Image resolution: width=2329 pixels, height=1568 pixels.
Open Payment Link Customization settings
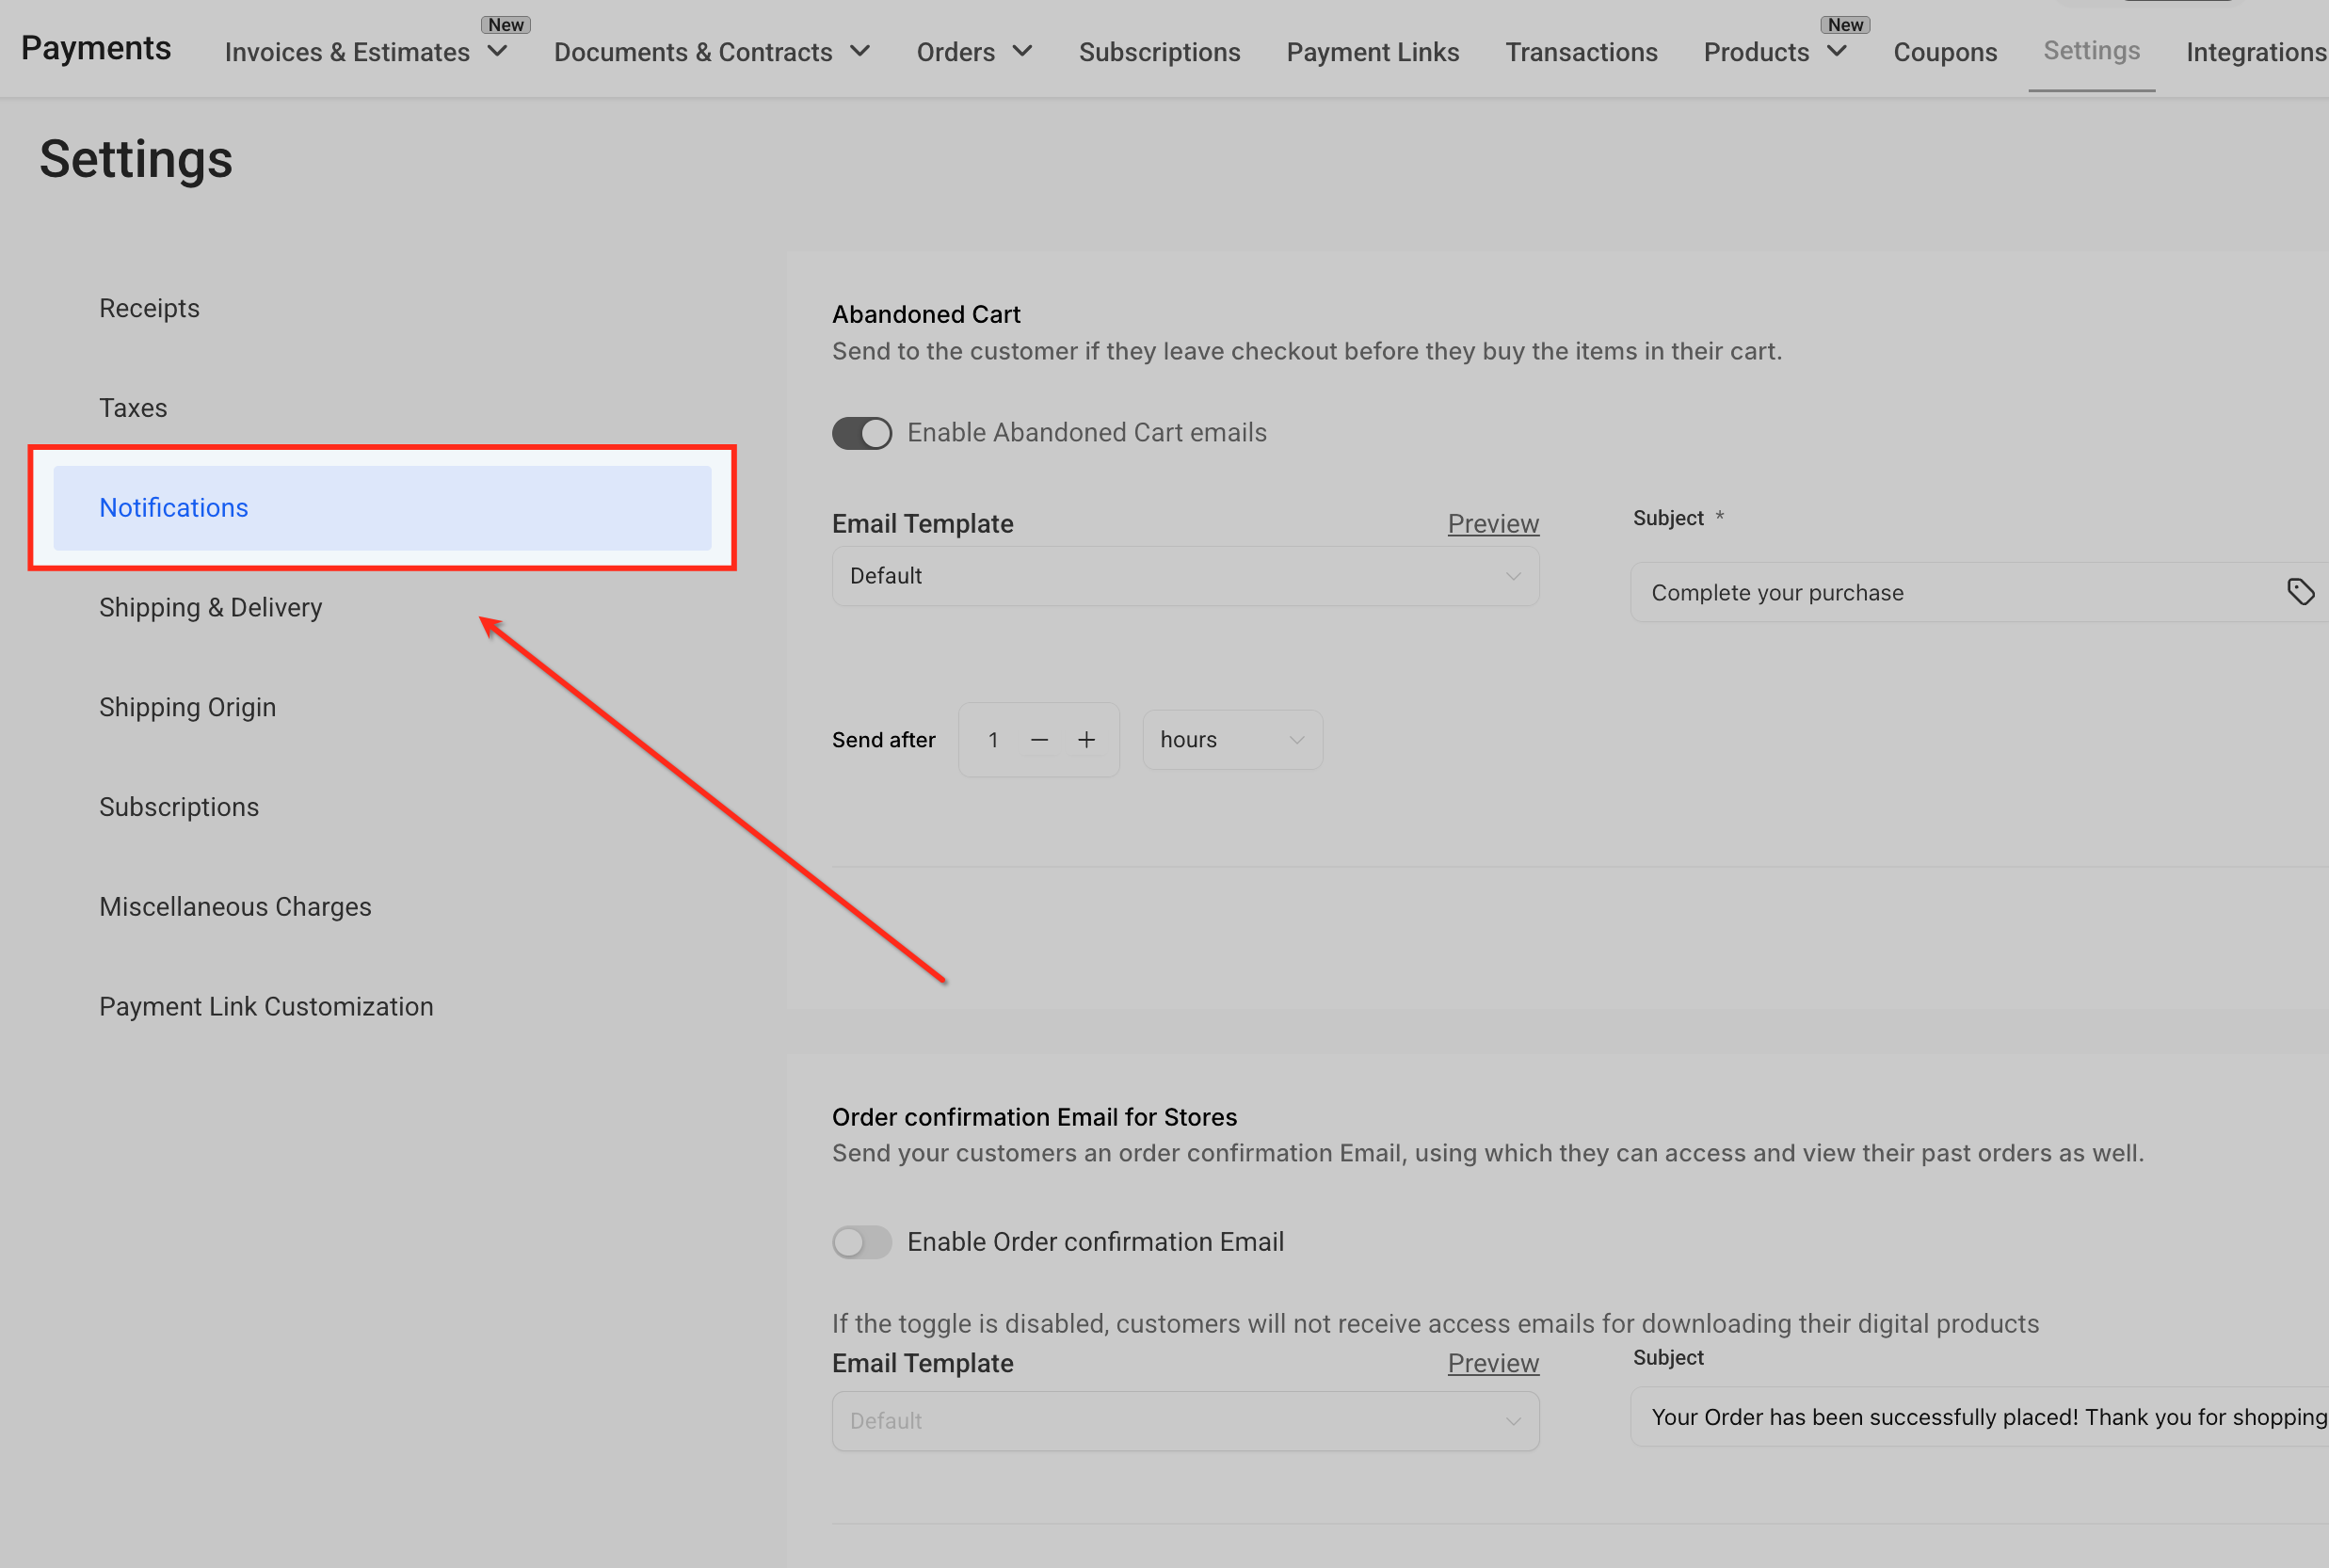266,1006
